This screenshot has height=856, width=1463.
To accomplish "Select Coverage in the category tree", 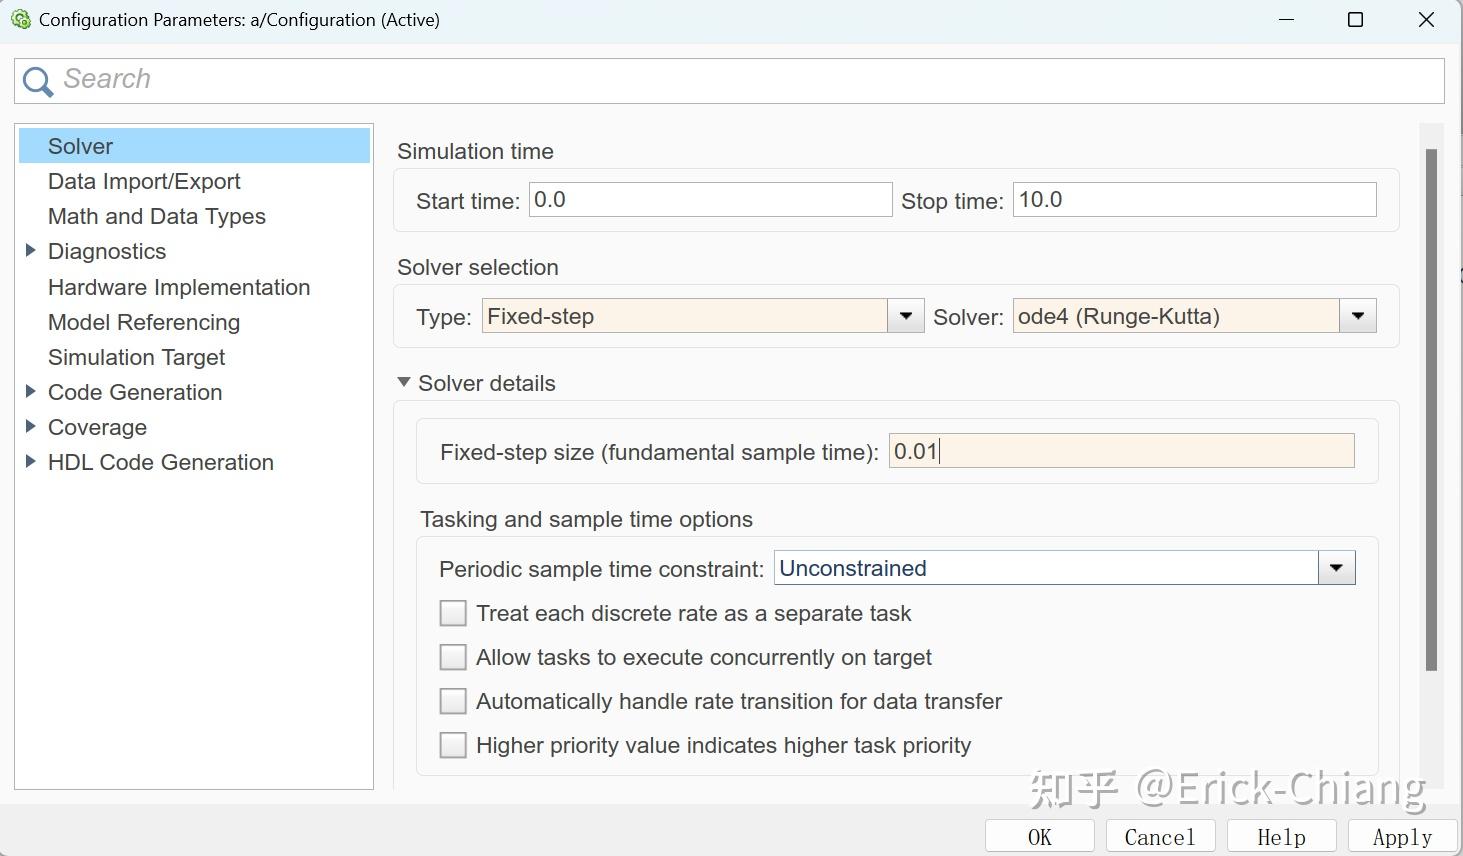I will coord(97,427).
